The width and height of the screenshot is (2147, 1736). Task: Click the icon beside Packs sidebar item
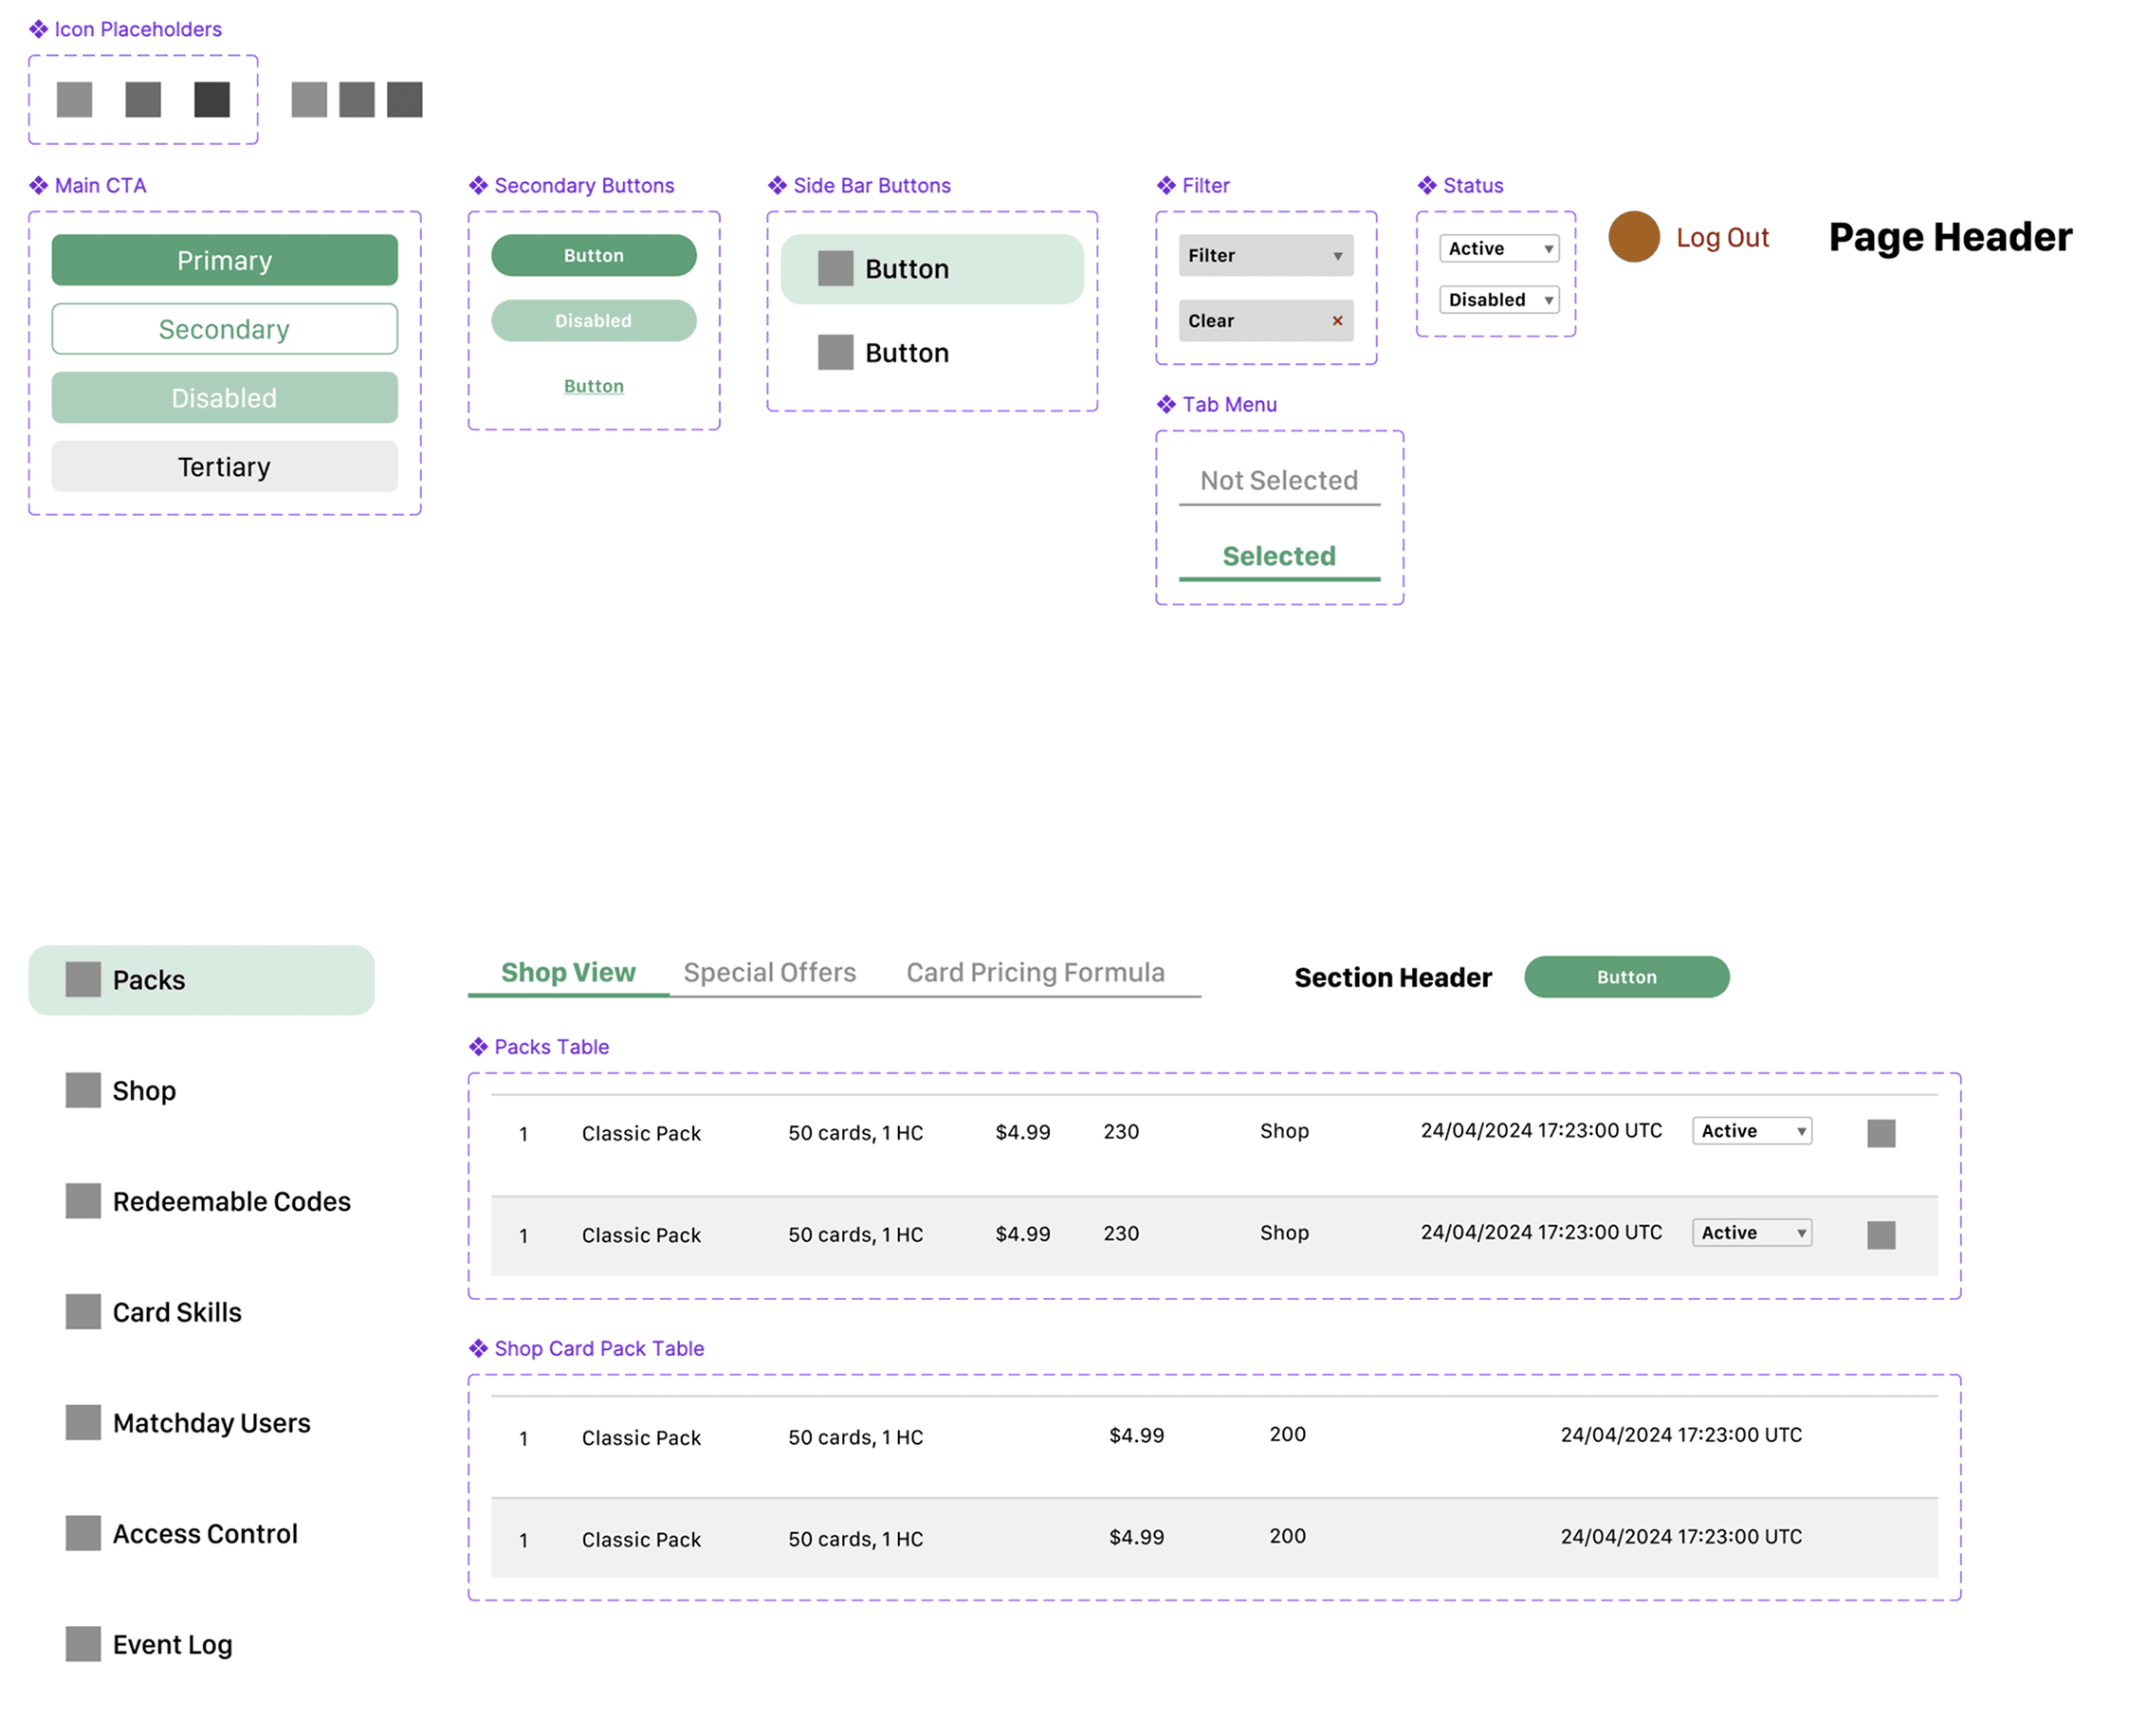coord(83,980)
